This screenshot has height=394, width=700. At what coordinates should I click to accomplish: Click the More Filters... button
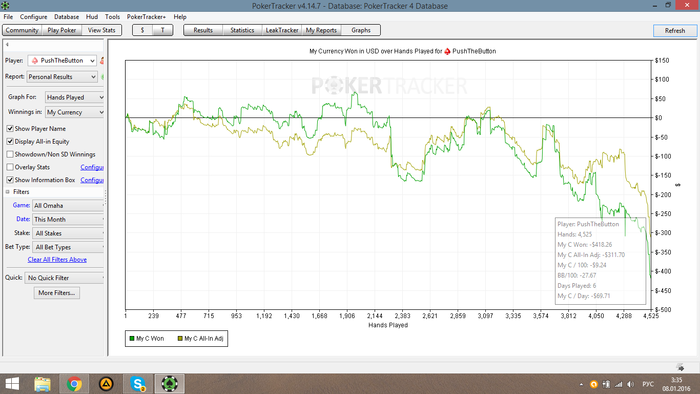(57, 293)
